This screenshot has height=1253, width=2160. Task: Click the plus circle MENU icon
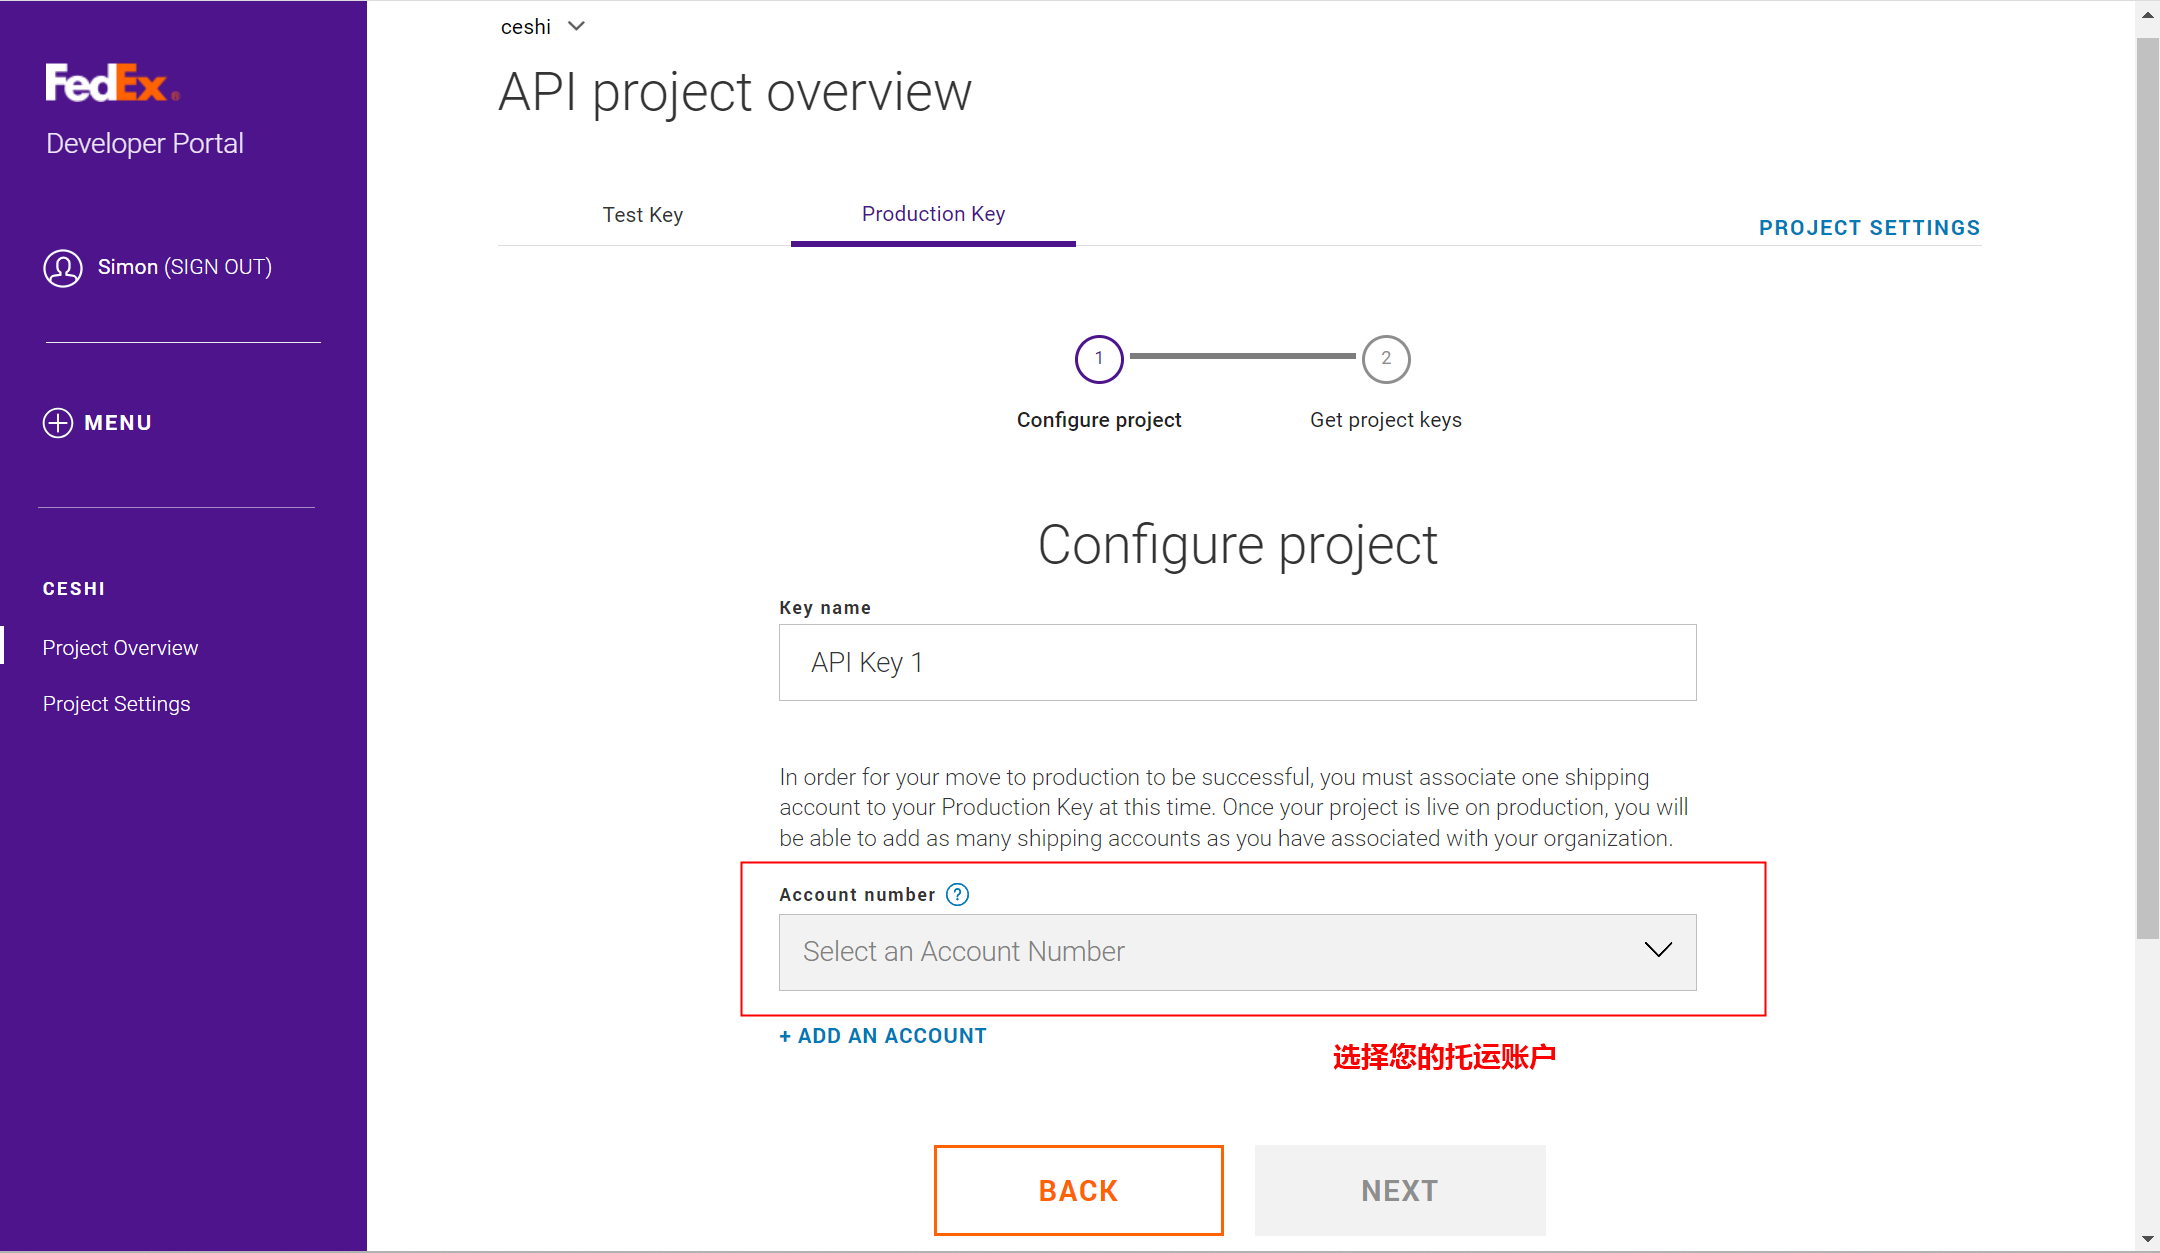click(58, 423)
